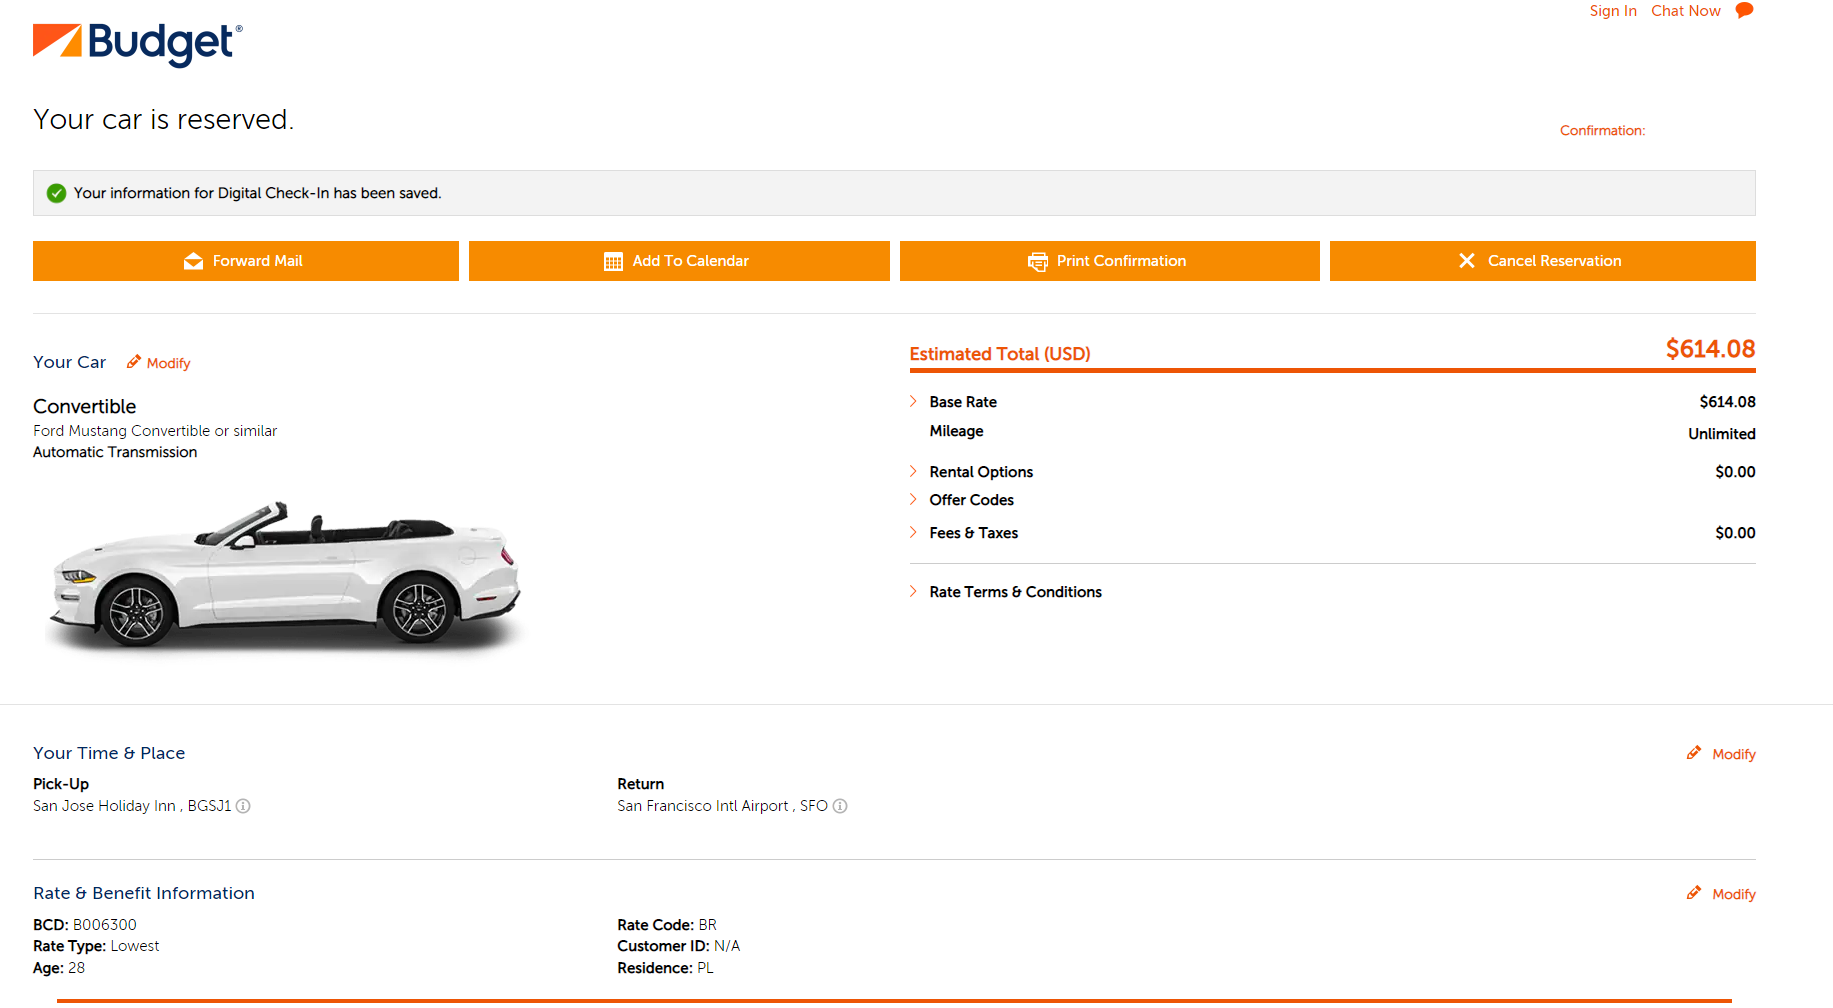1833x1008 pixels.
Task: Click the San Jose Holiday Inn pick-up location
Action: point(132,806)
